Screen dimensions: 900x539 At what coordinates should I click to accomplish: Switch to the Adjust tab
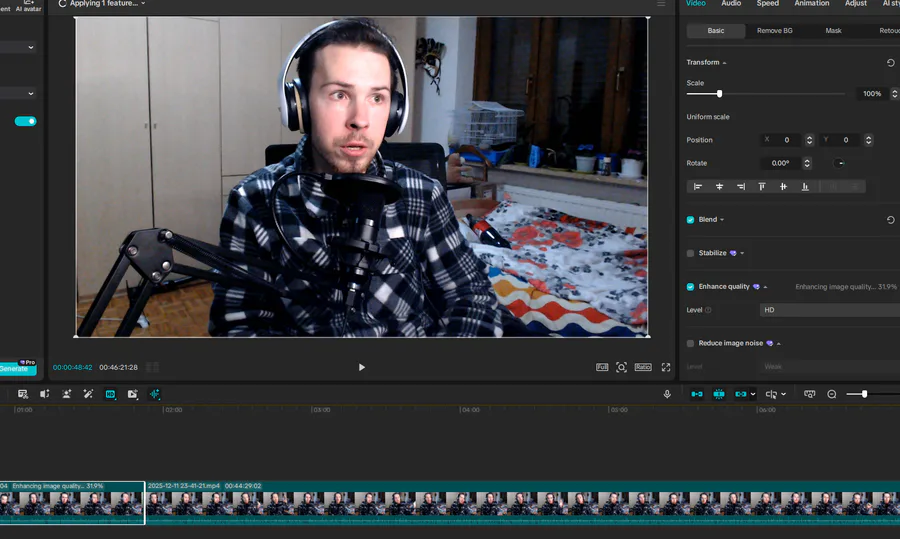pos(855,3)
